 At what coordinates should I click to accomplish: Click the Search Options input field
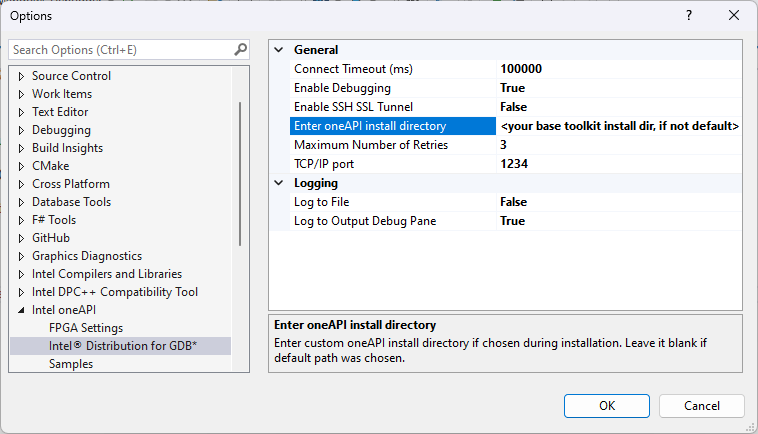point(120,49)
